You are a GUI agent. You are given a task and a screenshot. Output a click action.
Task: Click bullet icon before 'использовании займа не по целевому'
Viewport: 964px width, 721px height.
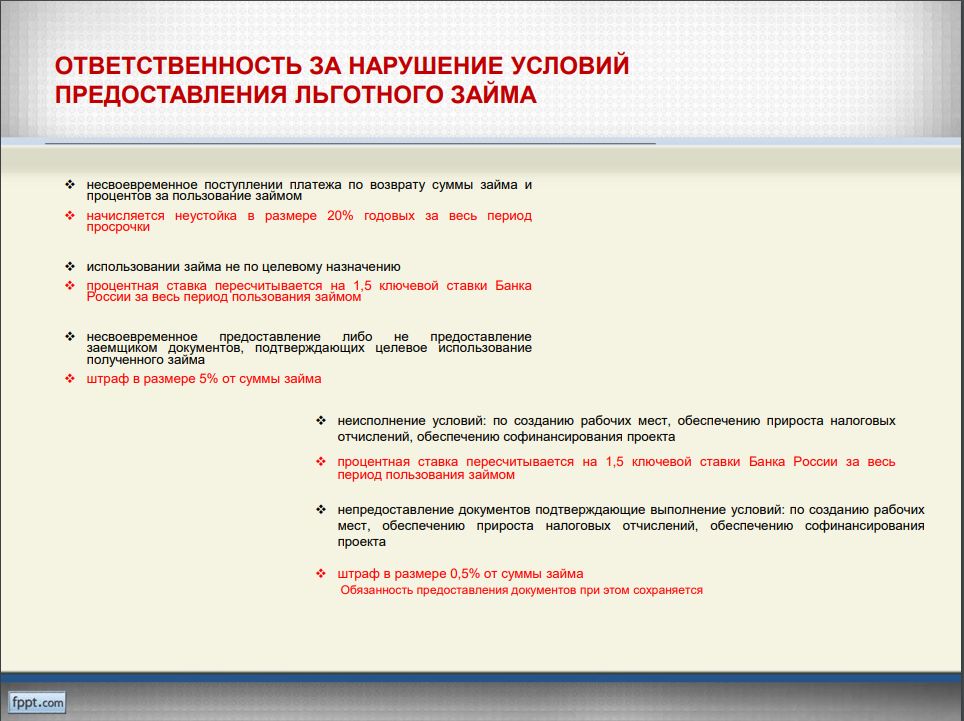click(70, 267)
